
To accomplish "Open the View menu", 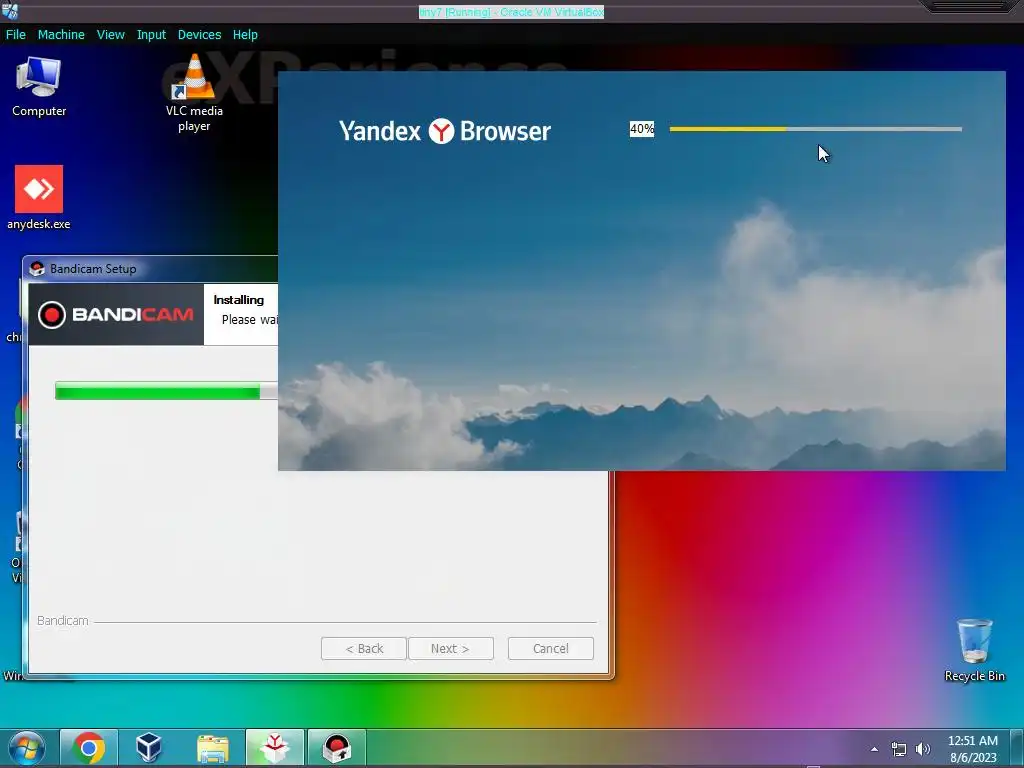I will pos(110,35).
